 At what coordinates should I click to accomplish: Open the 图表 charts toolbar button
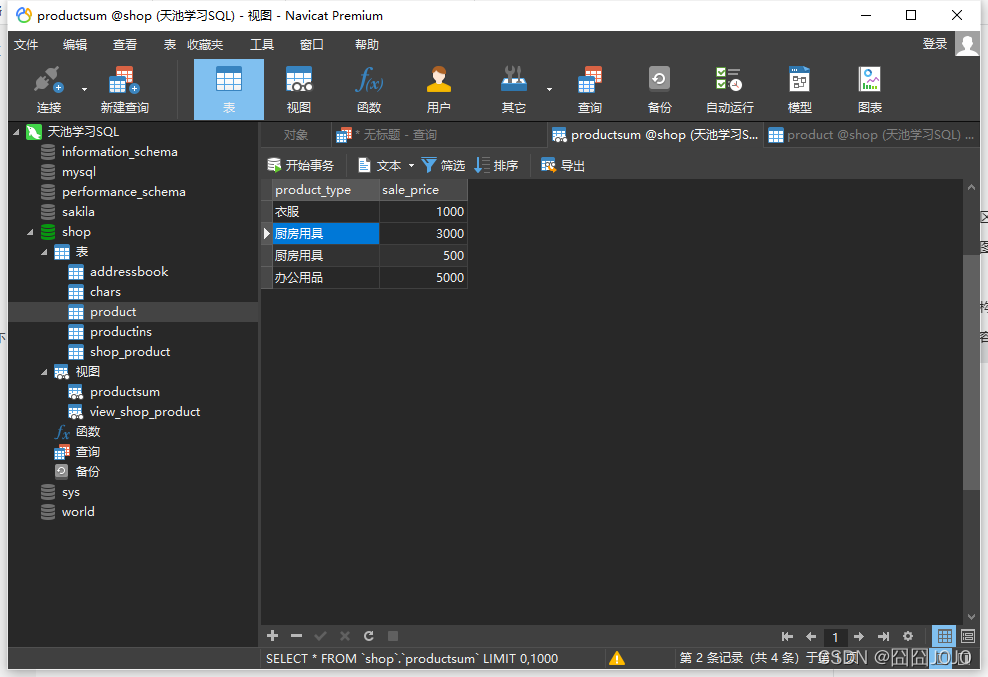pyautogui.click(x=870, y=90)
